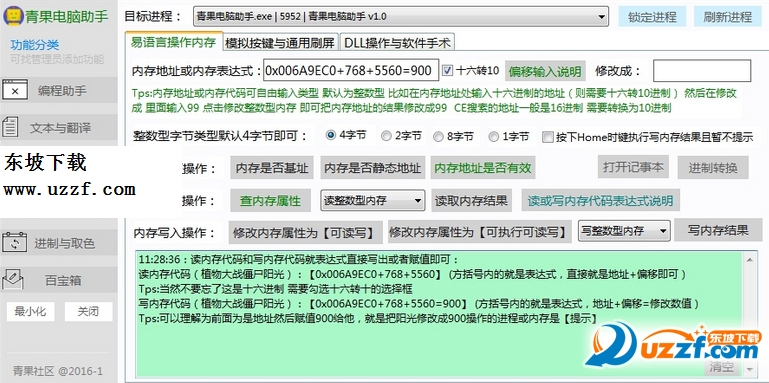
Task: Open the 百宝箱 category
Action: point(59,281)
